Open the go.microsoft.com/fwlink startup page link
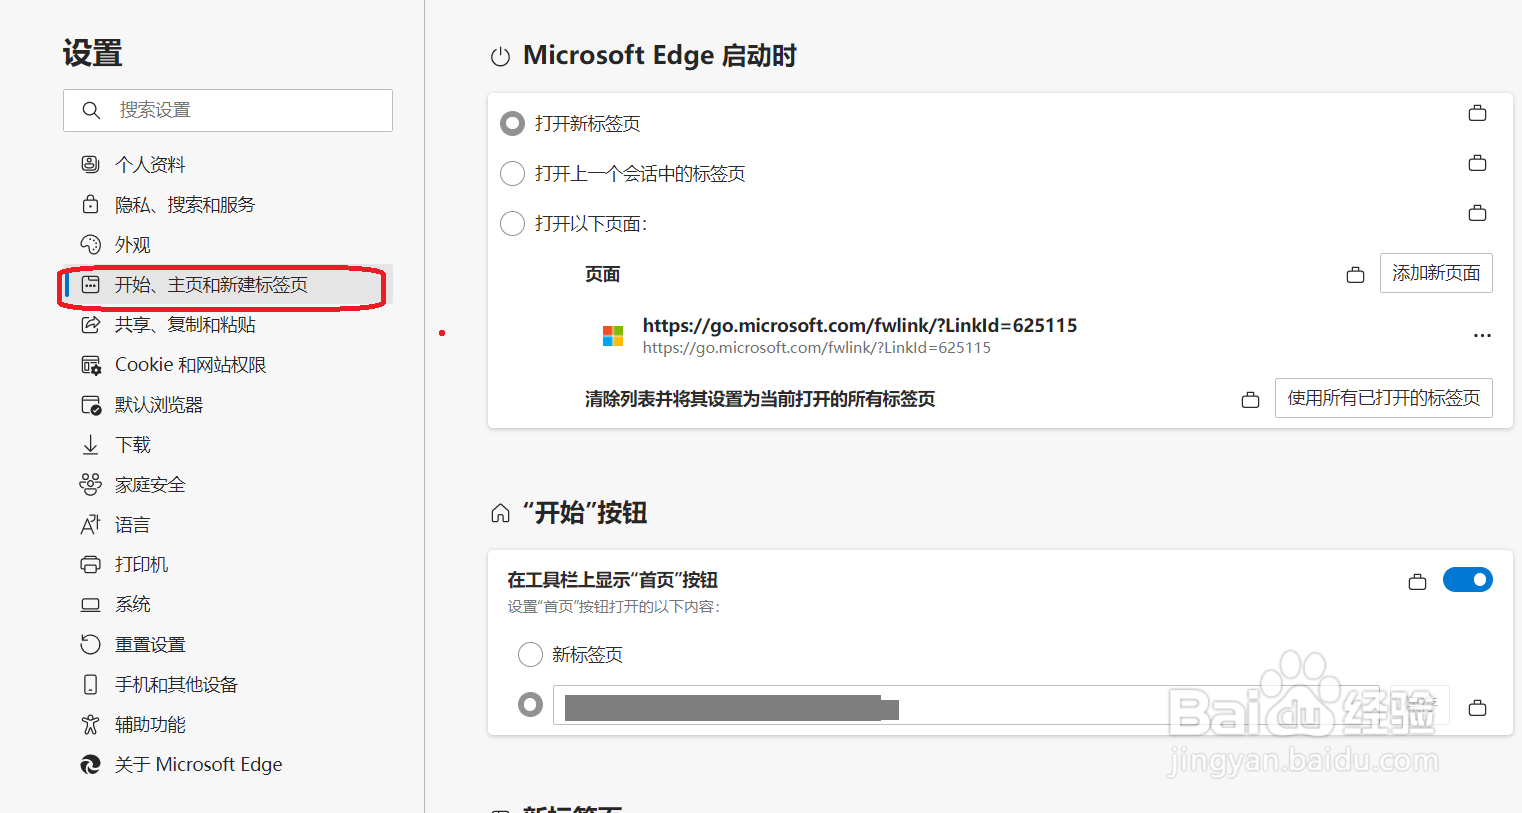 click(860, 325)
